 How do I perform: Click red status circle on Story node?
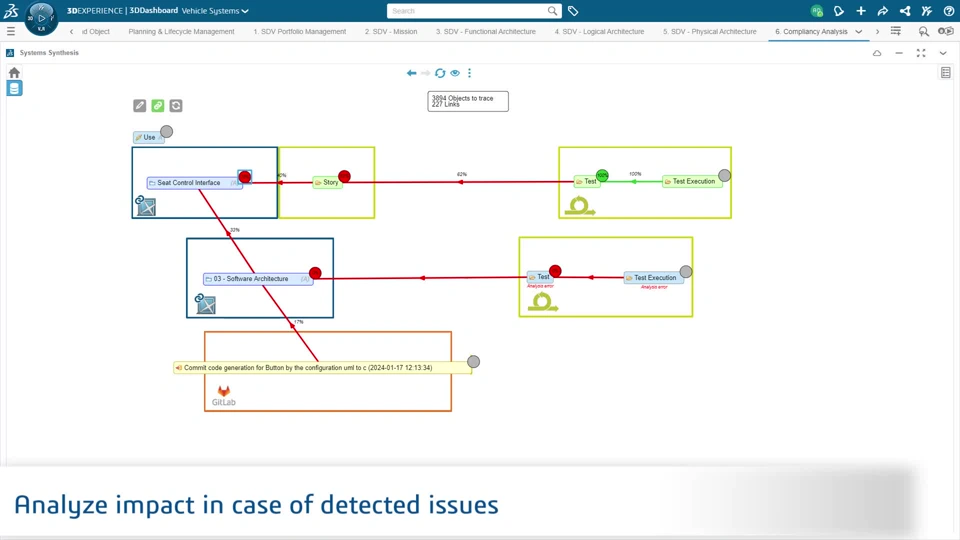click(x=344, y=176)
